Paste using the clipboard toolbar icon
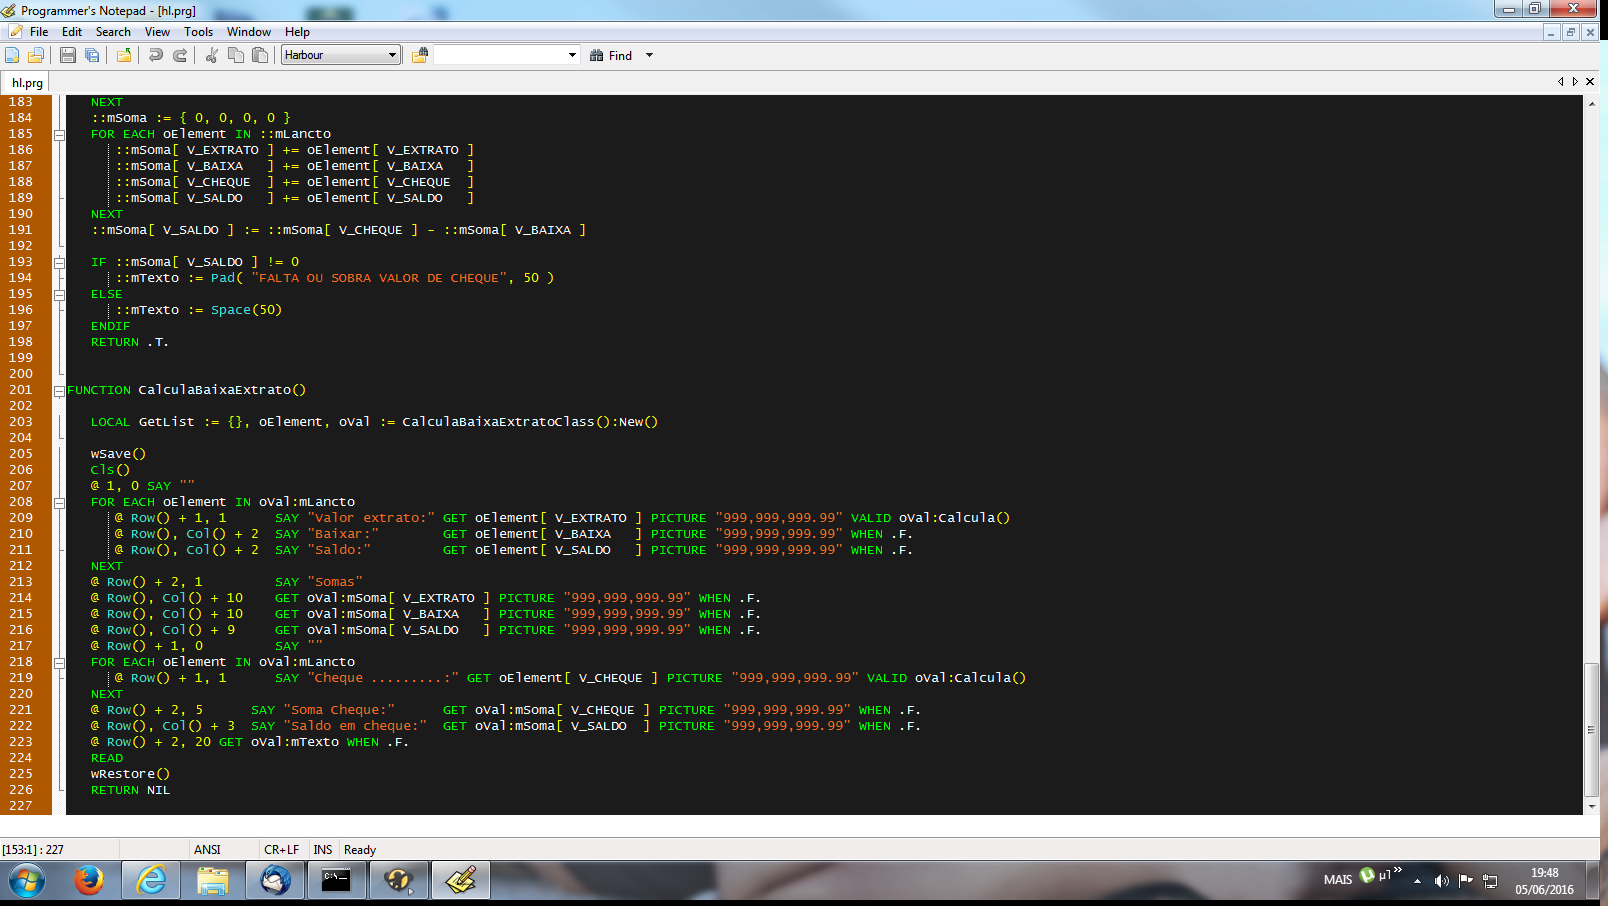Image resolution: width=1608 pixels, height=906 pixels. (x=260, y=56)
